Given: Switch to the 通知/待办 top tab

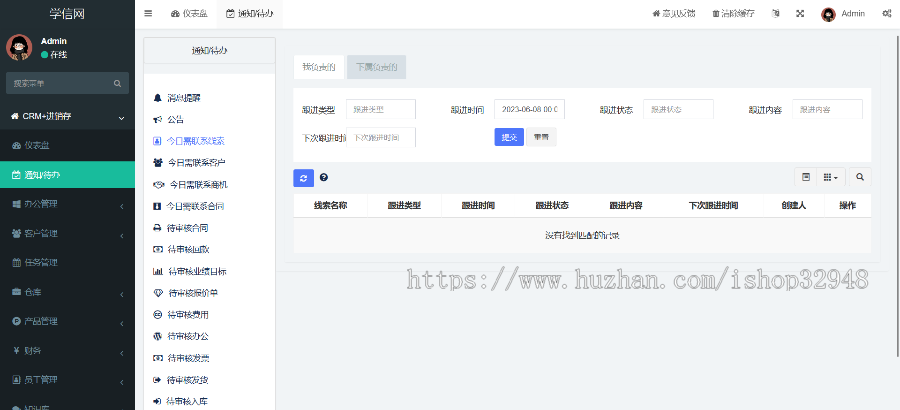Looking at the screenshot, I should [x=250, y=14].
